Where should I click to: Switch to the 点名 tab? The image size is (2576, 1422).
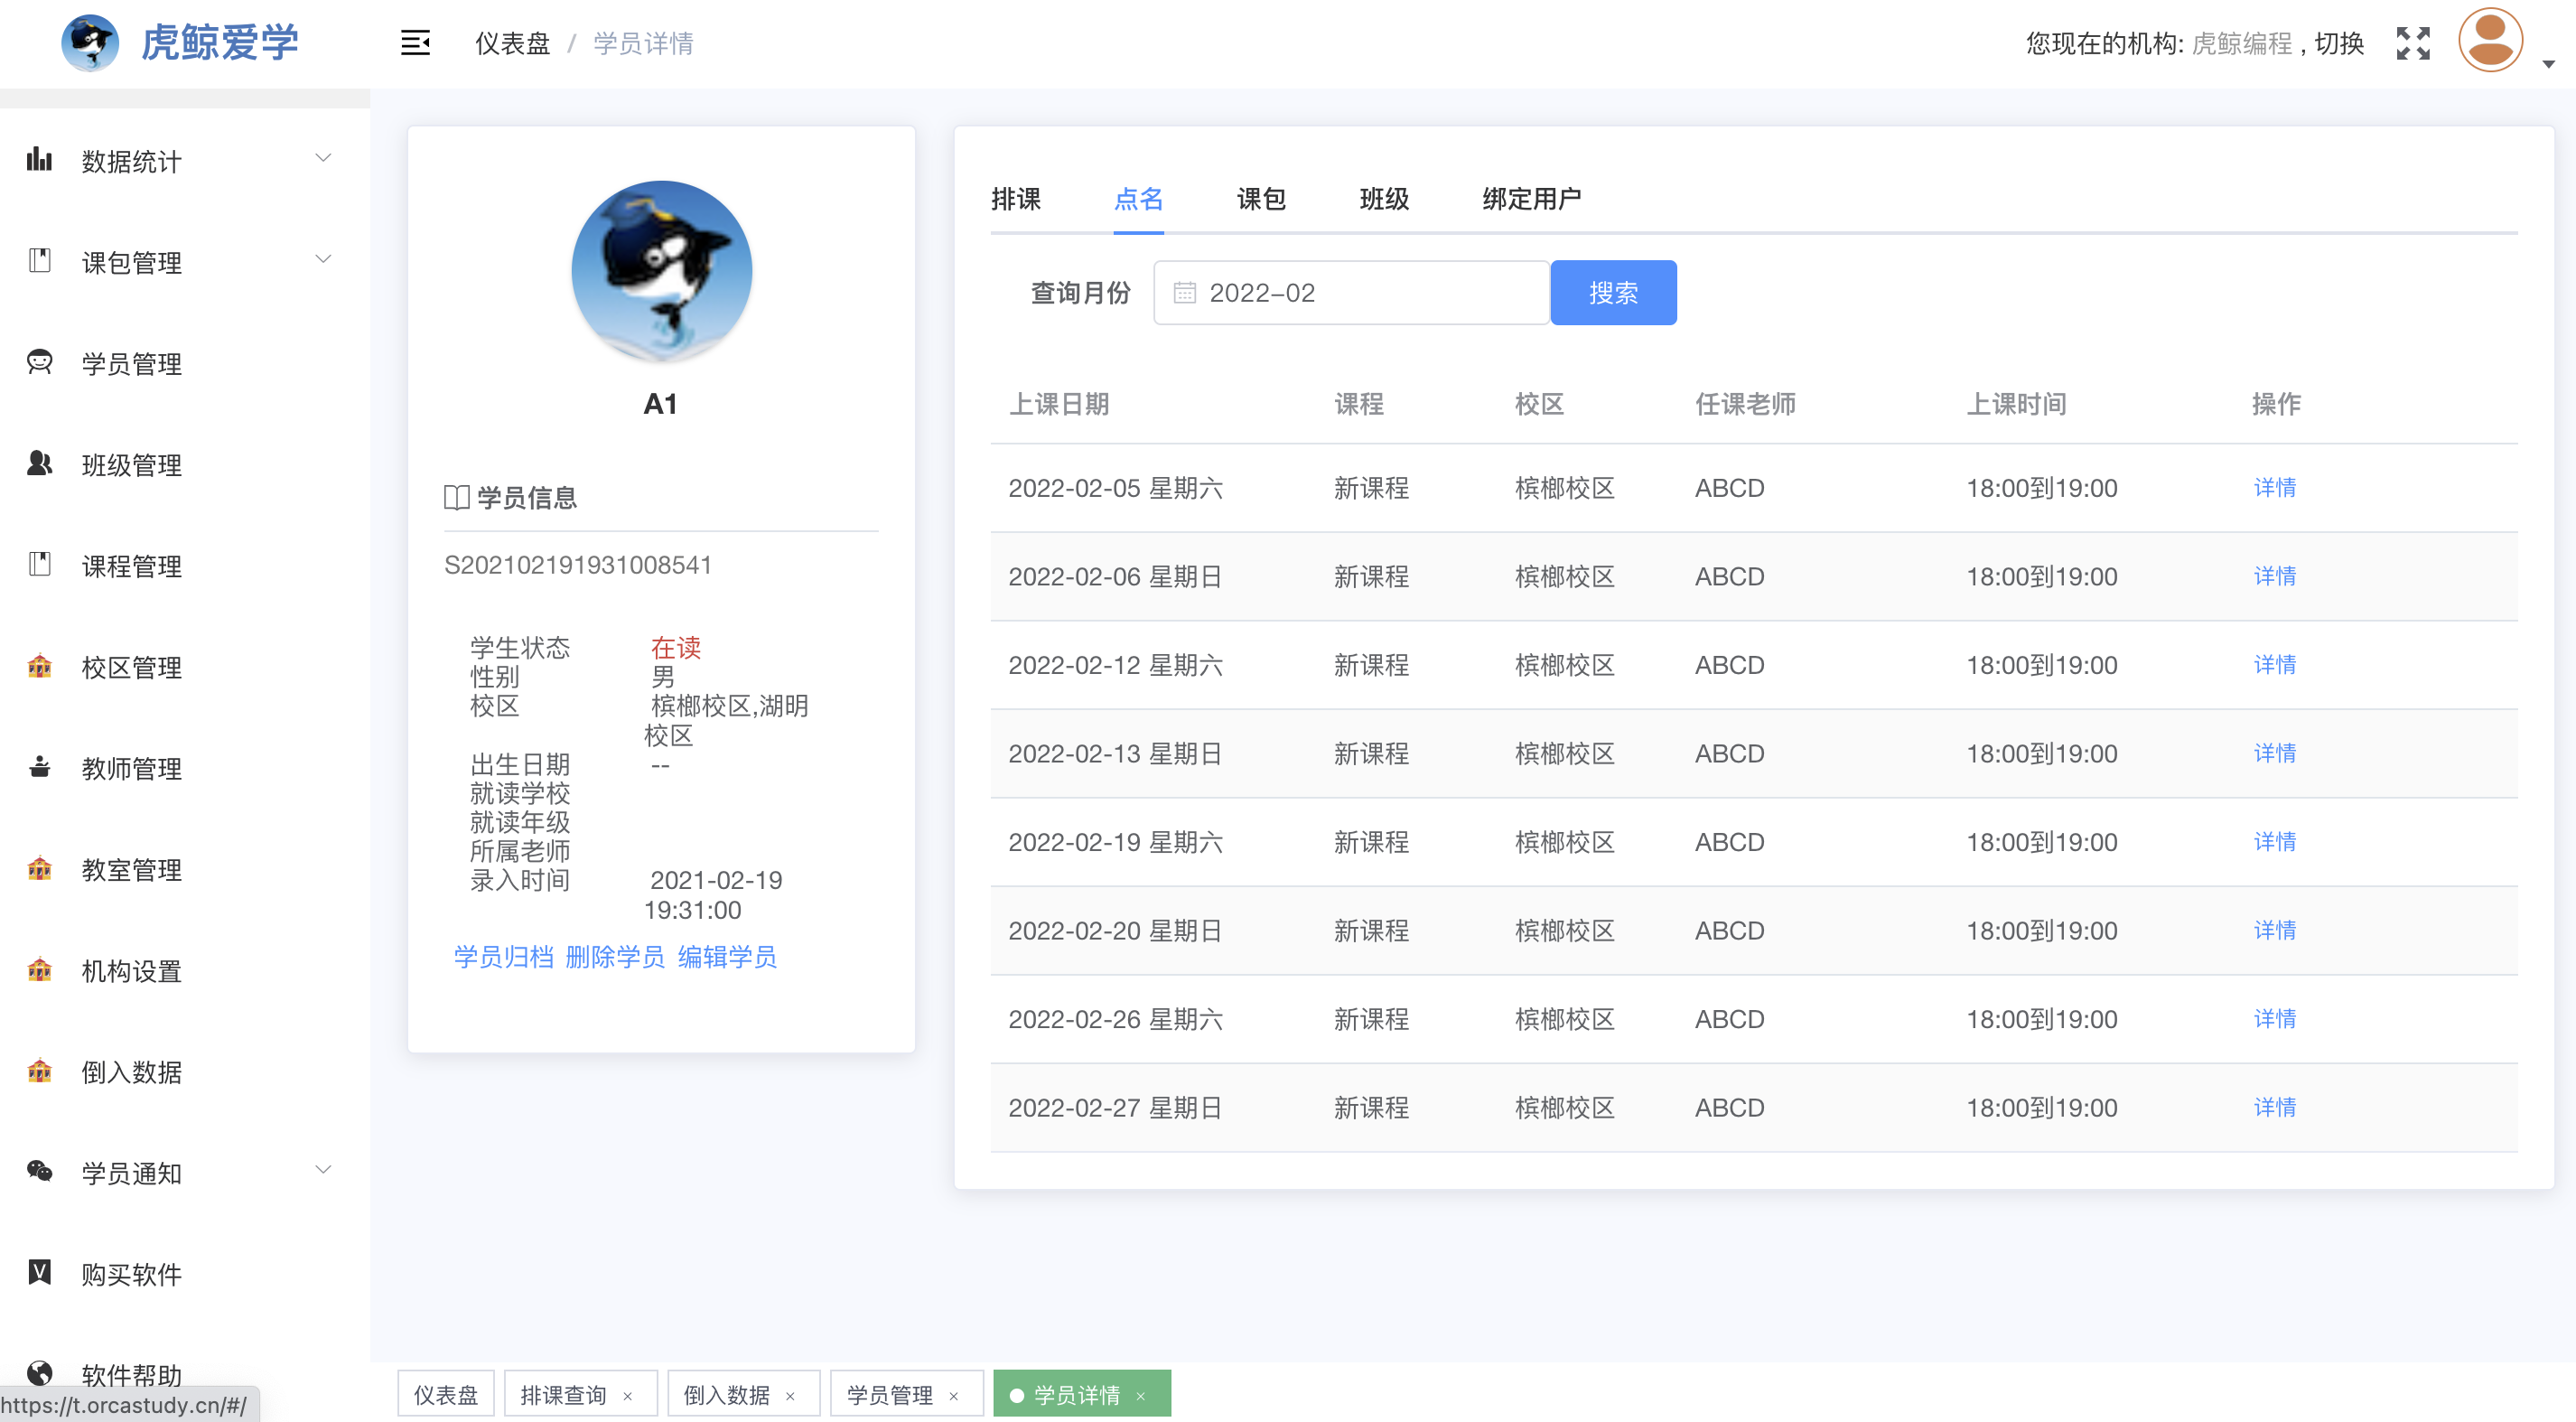coord(1138,199)
